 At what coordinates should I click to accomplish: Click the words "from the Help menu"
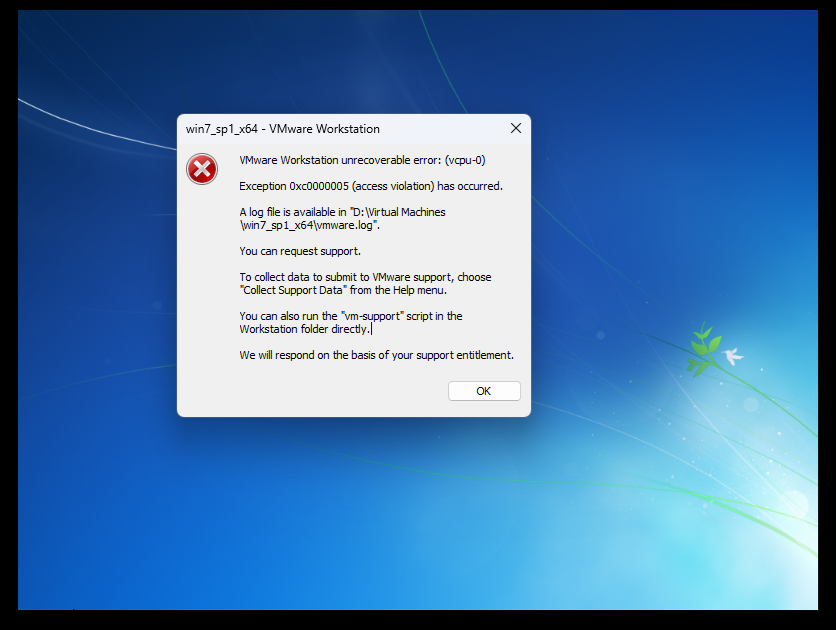(398, 290)
